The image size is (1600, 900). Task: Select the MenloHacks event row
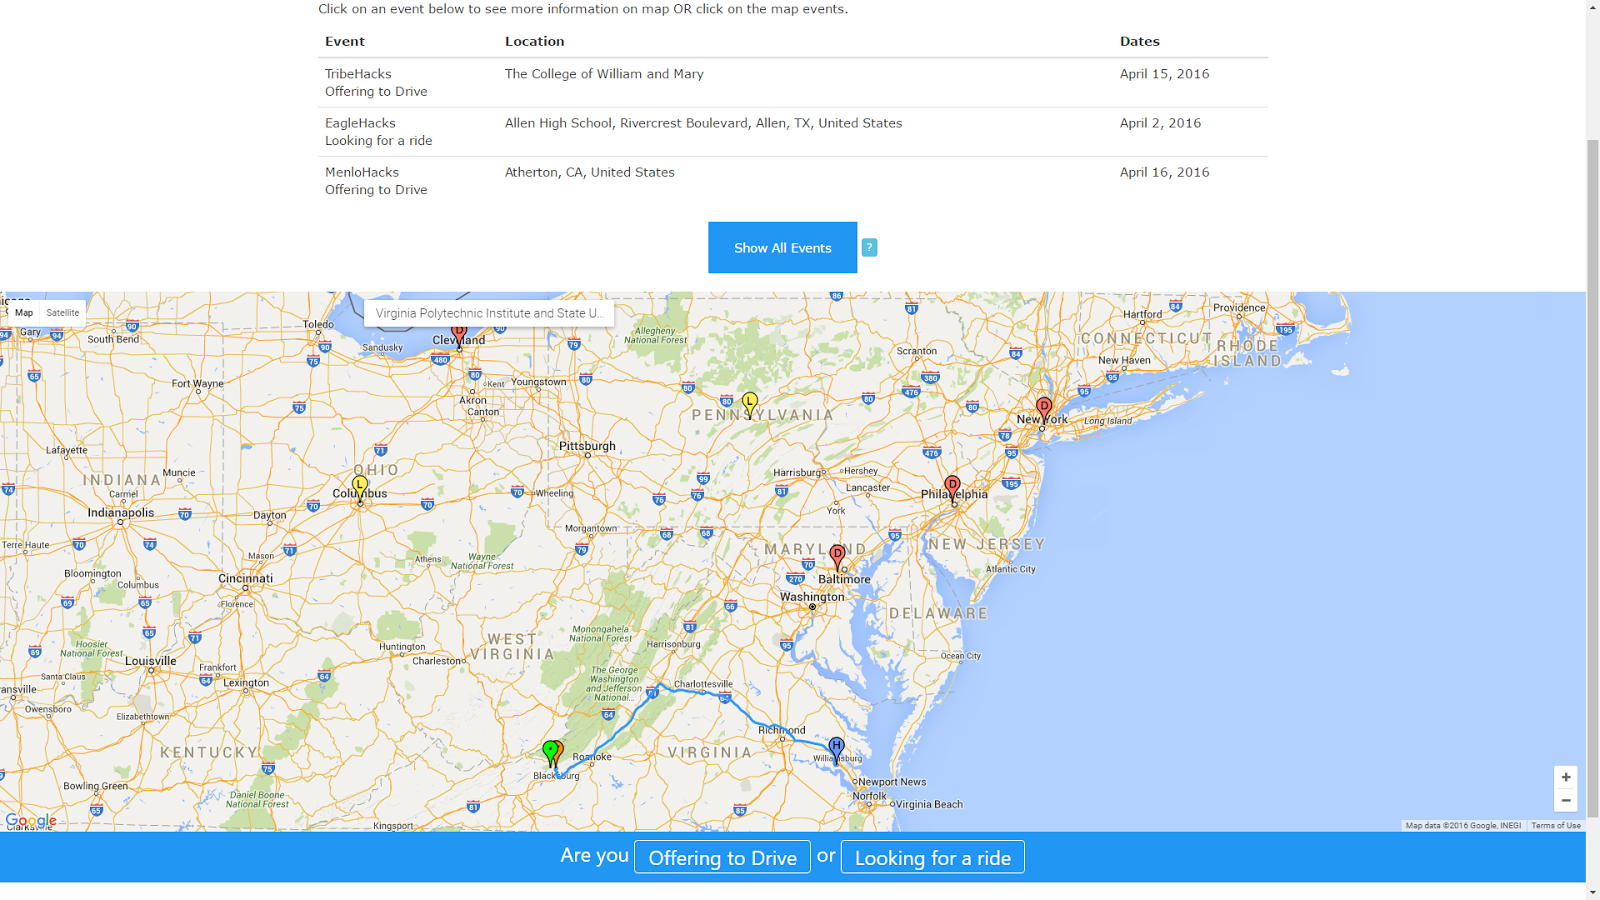click(793, 180)
